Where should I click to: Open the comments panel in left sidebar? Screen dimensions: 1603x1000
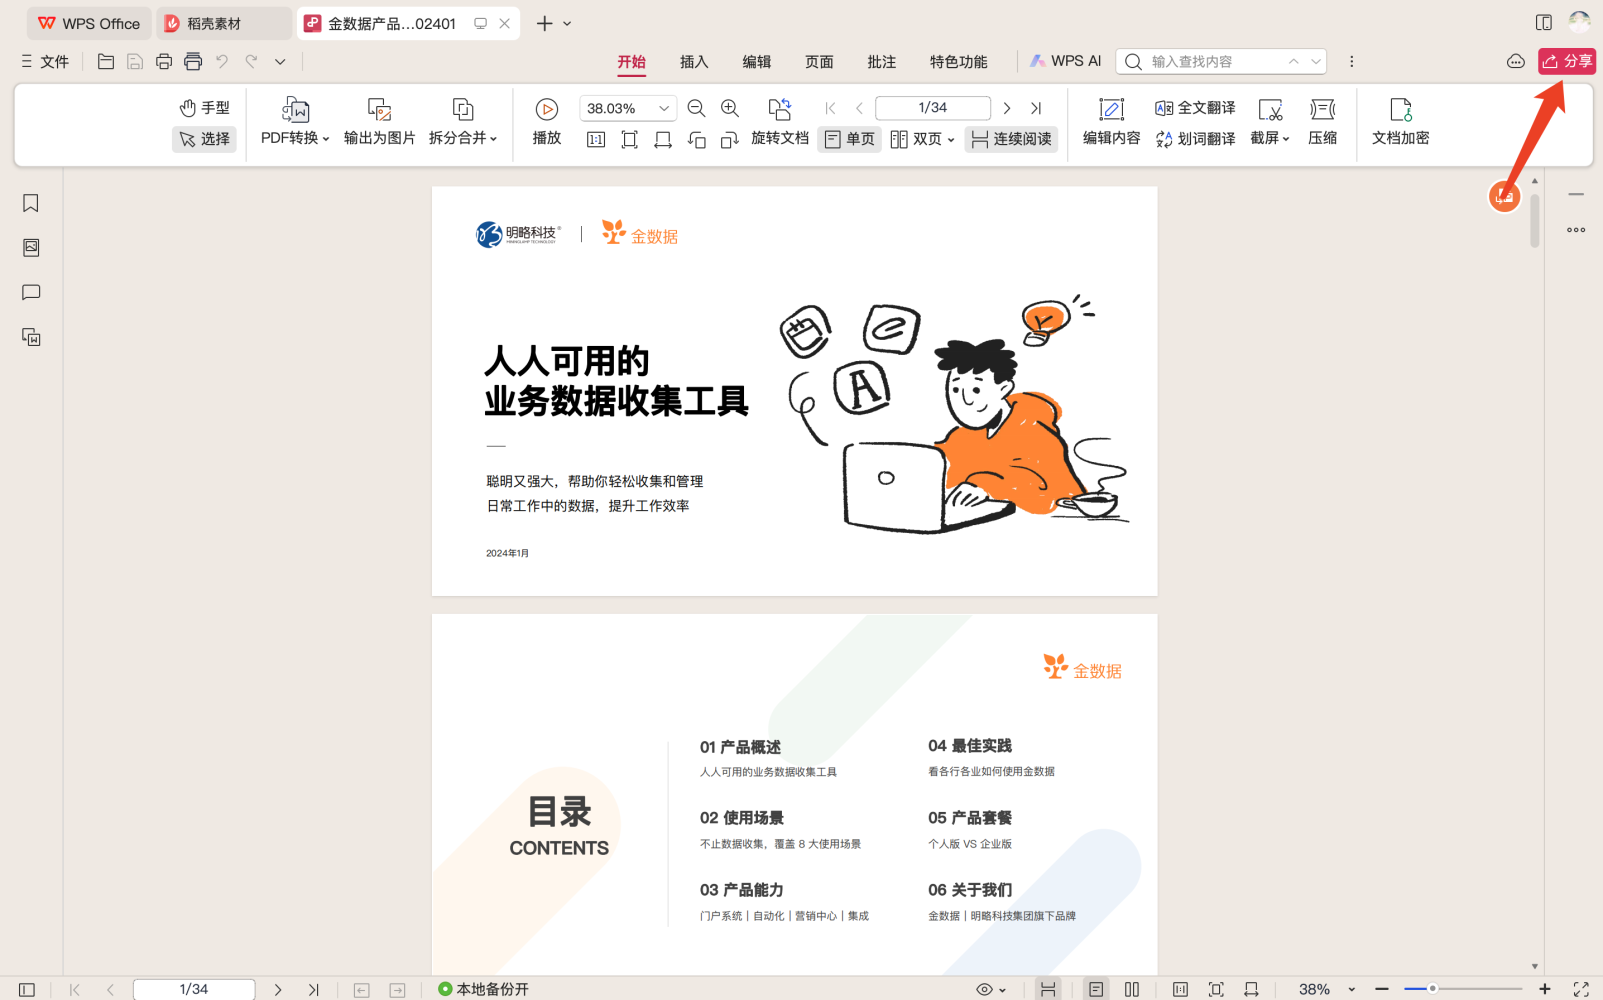[31, 292]
